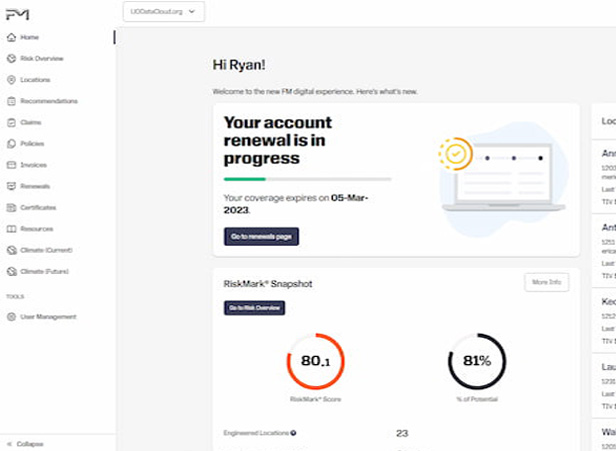
Task: Click the Claims icon
Action: click(11, 122)
